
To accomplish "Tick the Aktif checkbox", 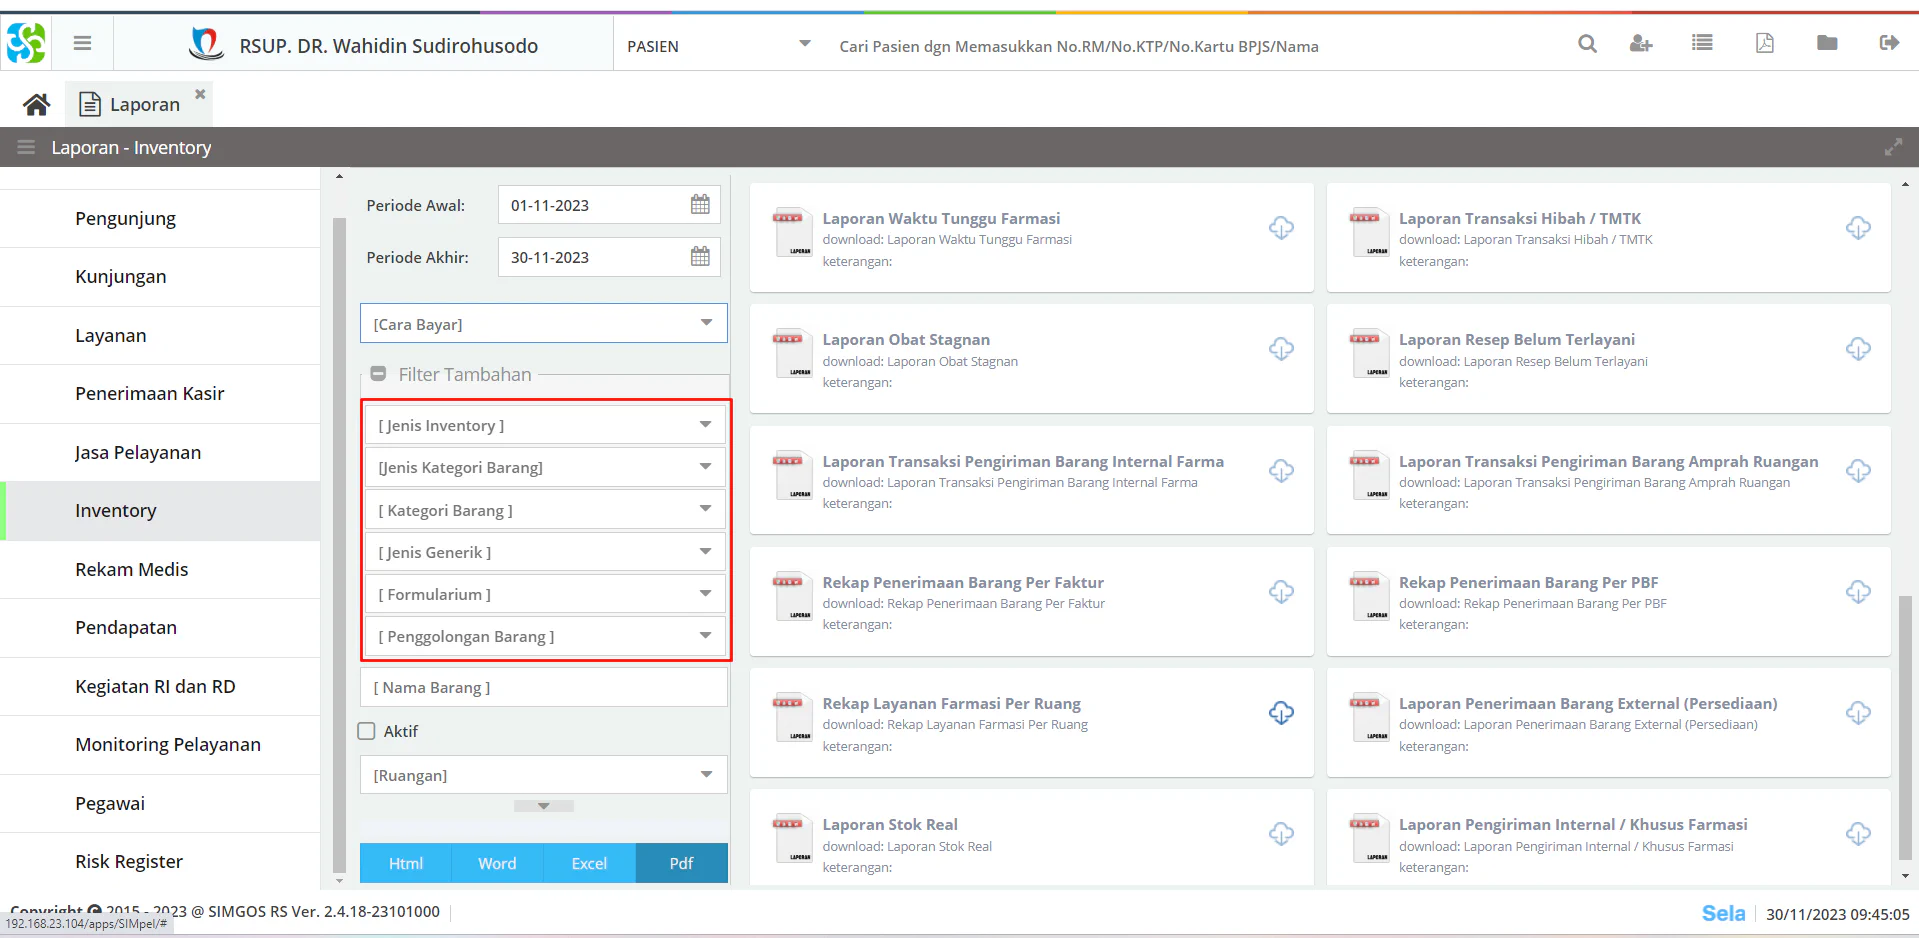I will point(367,731).
